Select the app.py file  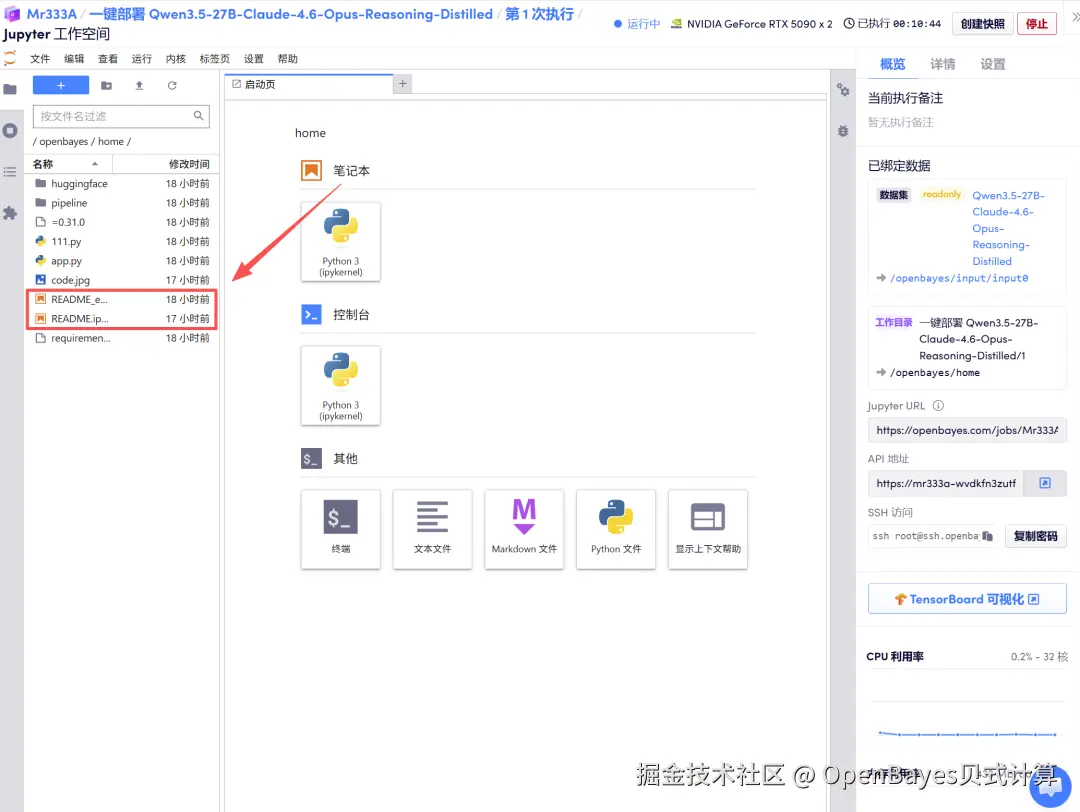click(122, 261)
